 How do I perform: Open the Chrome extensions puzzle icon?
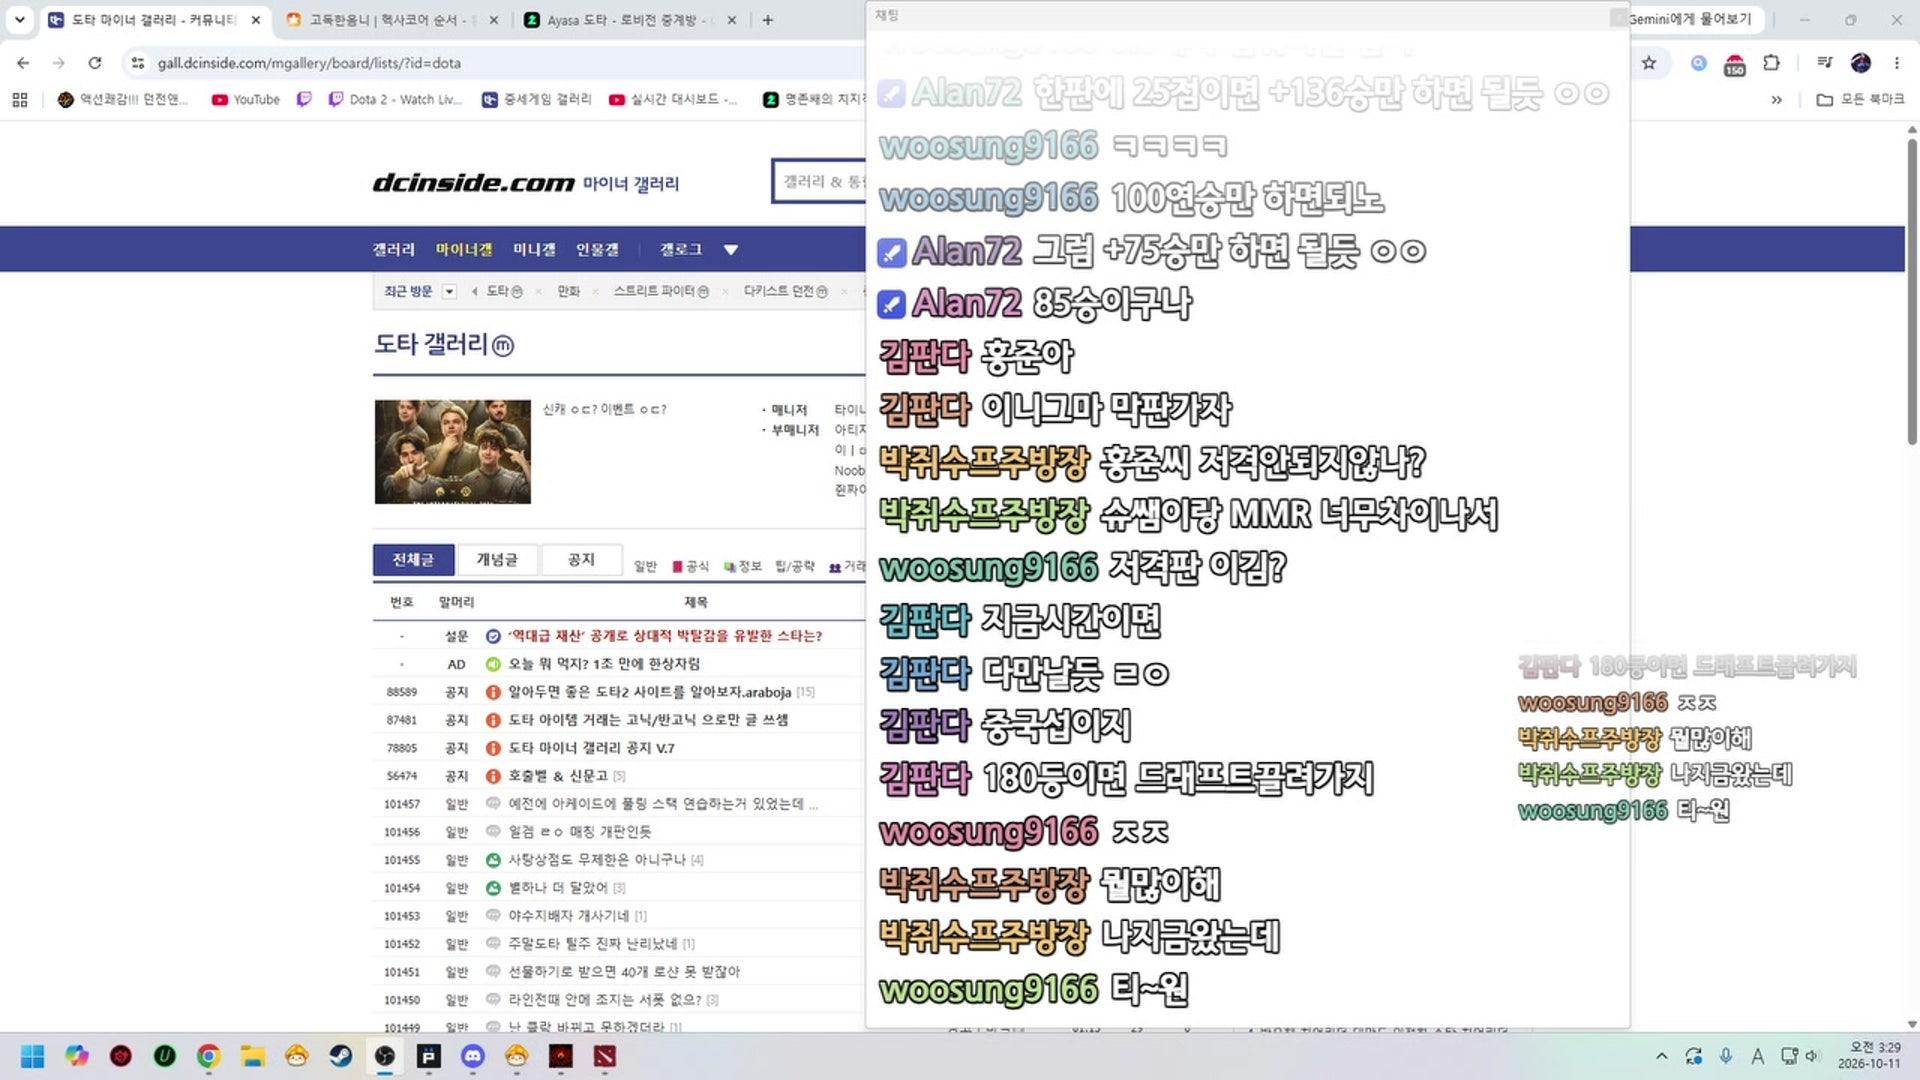point(1771,63)
